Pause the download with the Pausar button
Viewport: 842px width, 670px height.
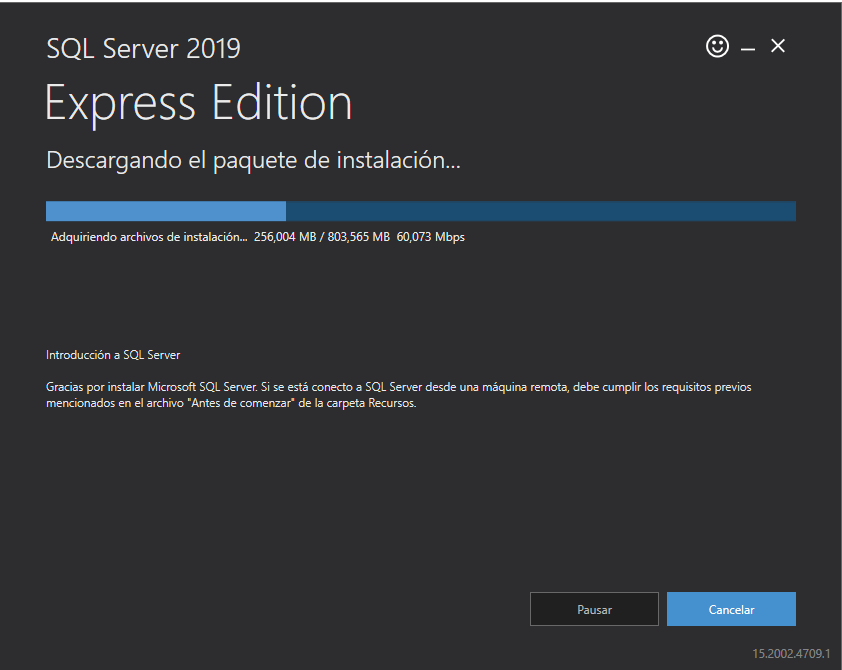594,609
